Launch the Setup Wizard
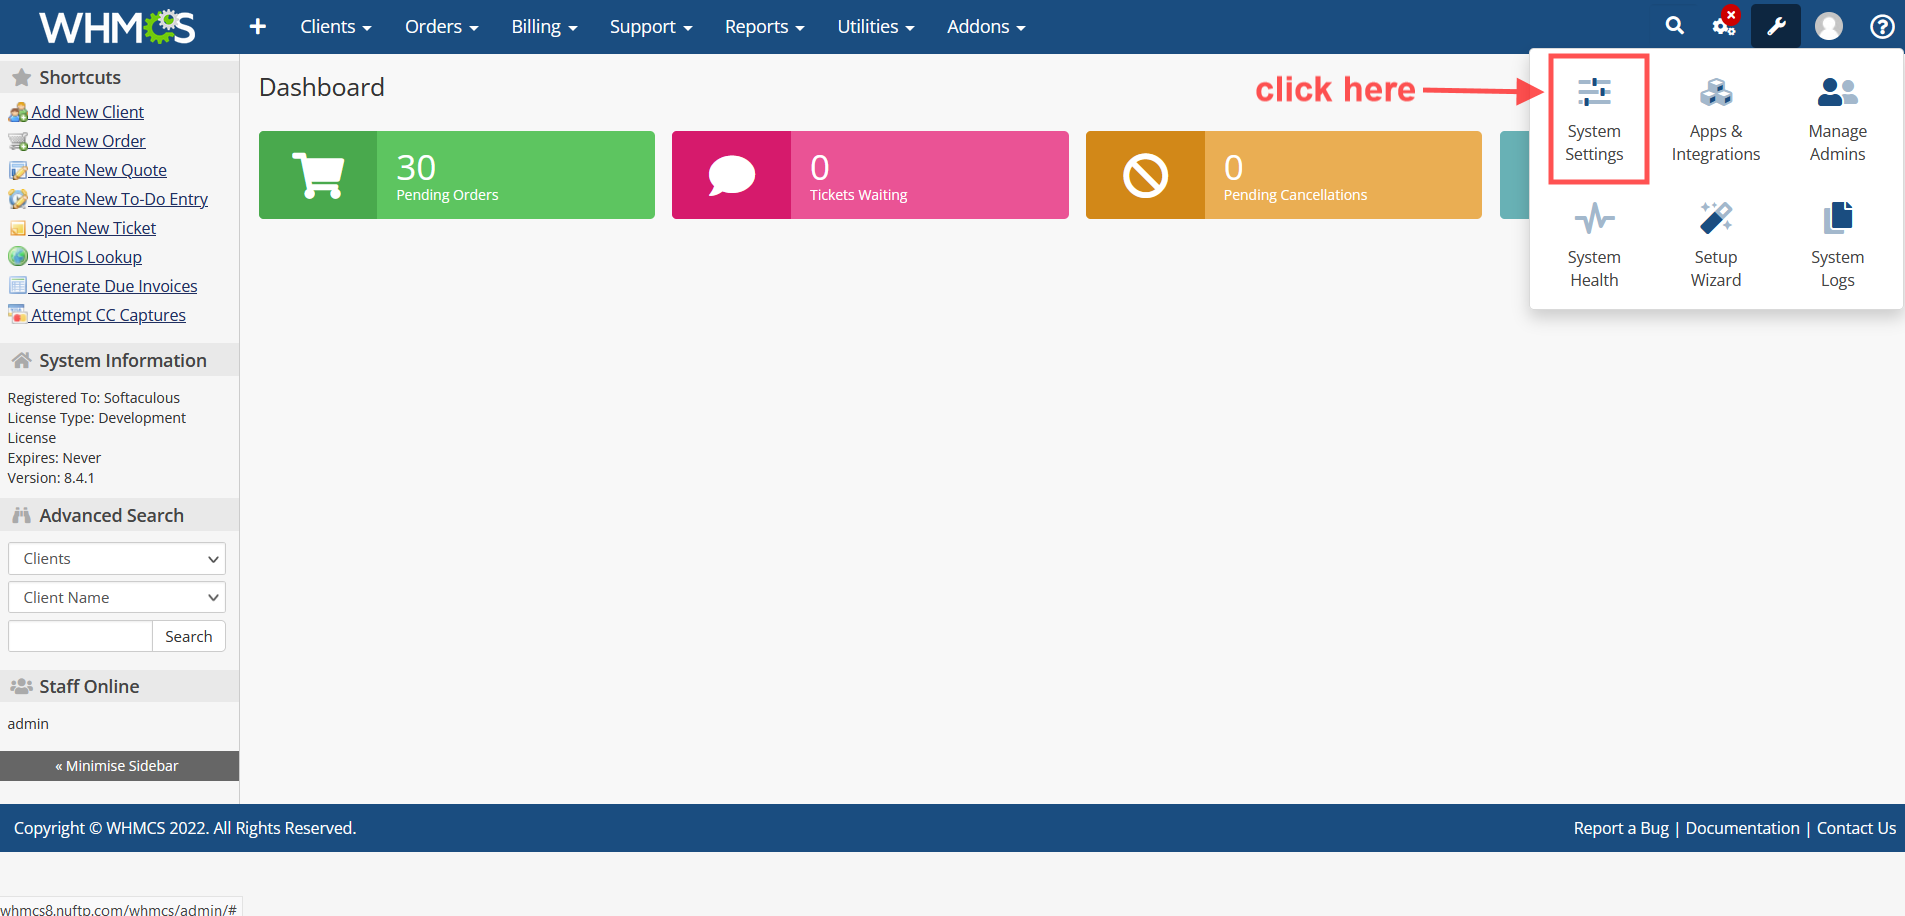Screen dimensions: 1905x916 pyautogui.click(x=1715, y=246)
